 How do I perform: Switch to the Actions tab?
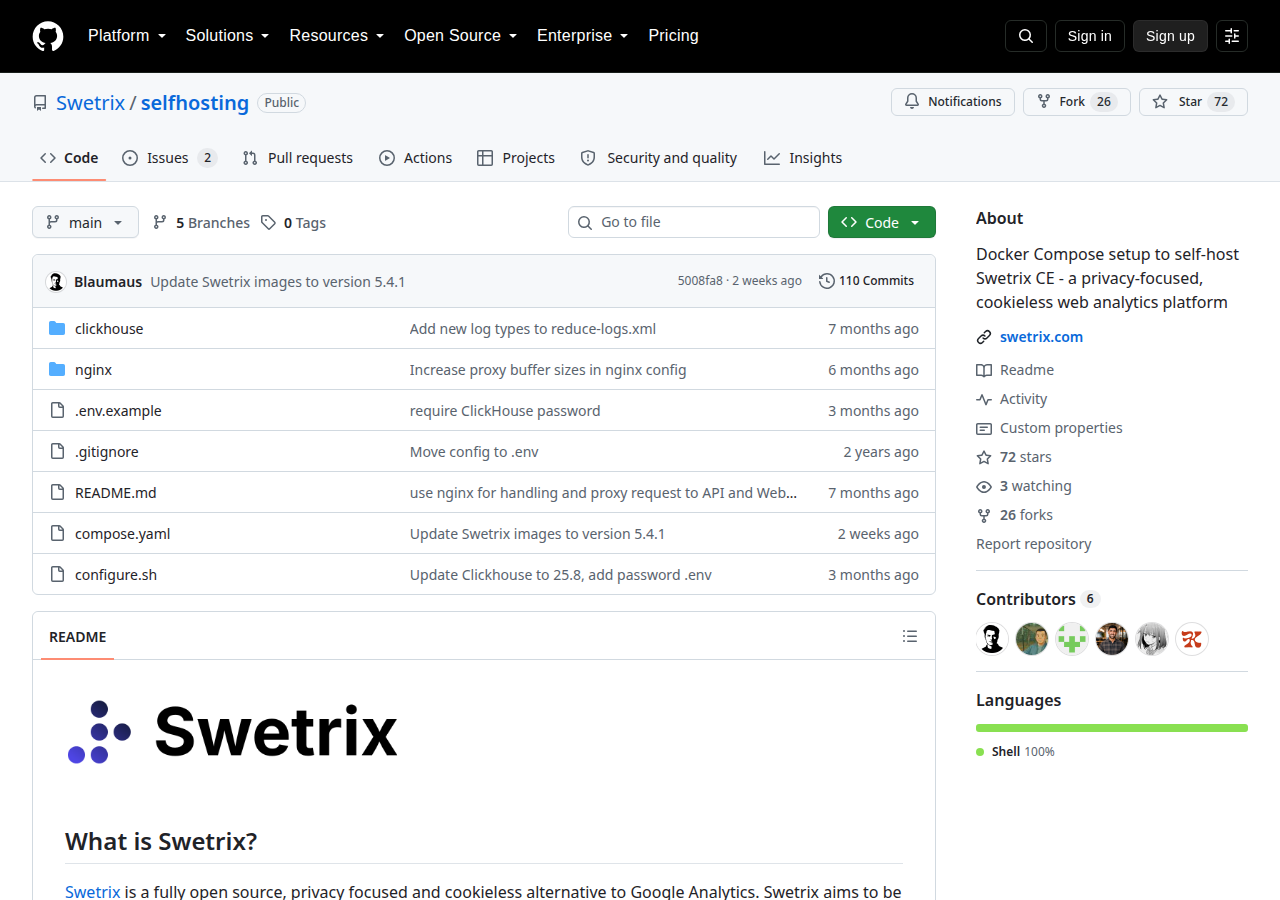416,158
